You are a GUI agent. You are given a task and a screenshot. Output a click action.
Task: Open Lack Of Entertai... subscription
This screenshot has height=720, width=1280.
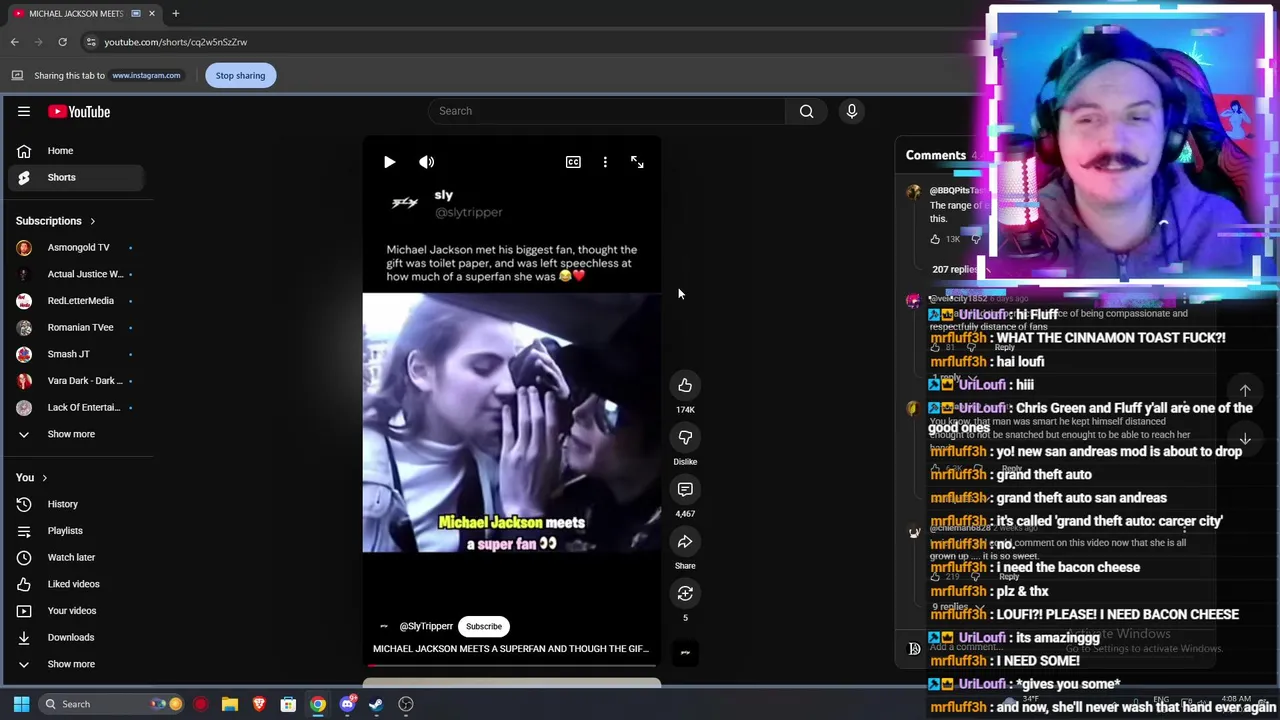pos(76,407)
